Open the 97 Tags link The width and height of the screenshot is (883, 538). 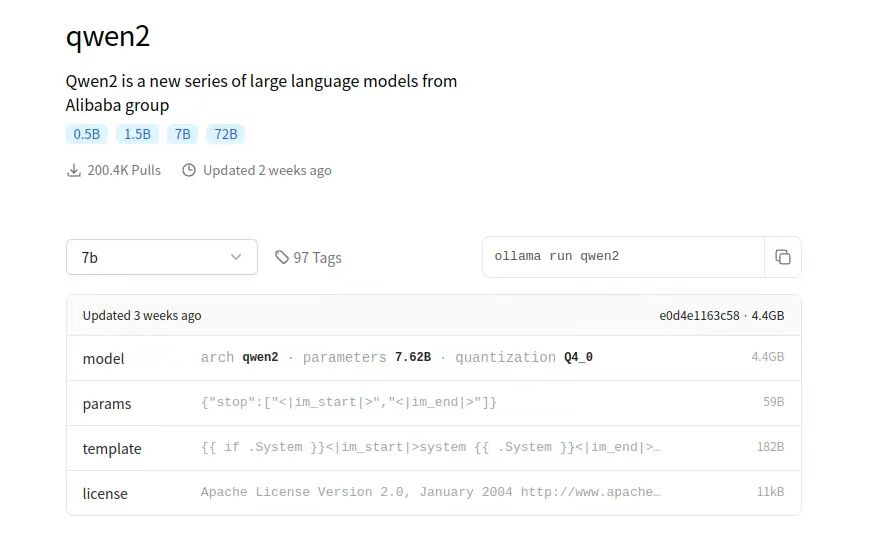(308, 257)
